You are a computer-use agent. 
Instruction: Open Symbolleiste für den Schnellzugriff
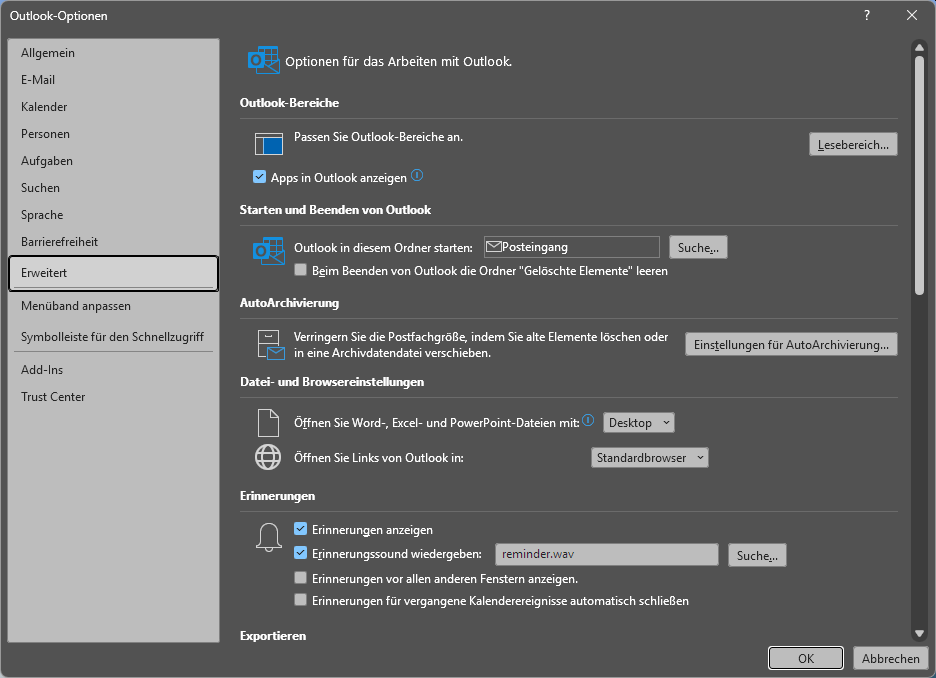pyautogui.click(x=113, y=337)
